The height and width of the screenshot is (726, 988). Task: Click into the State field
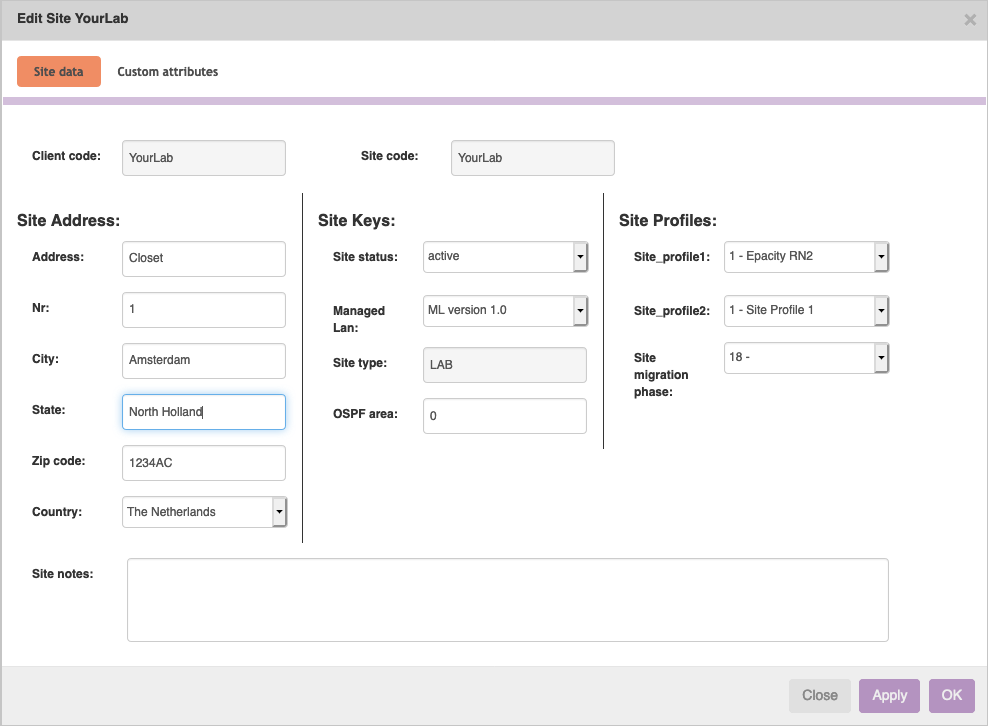204,412
